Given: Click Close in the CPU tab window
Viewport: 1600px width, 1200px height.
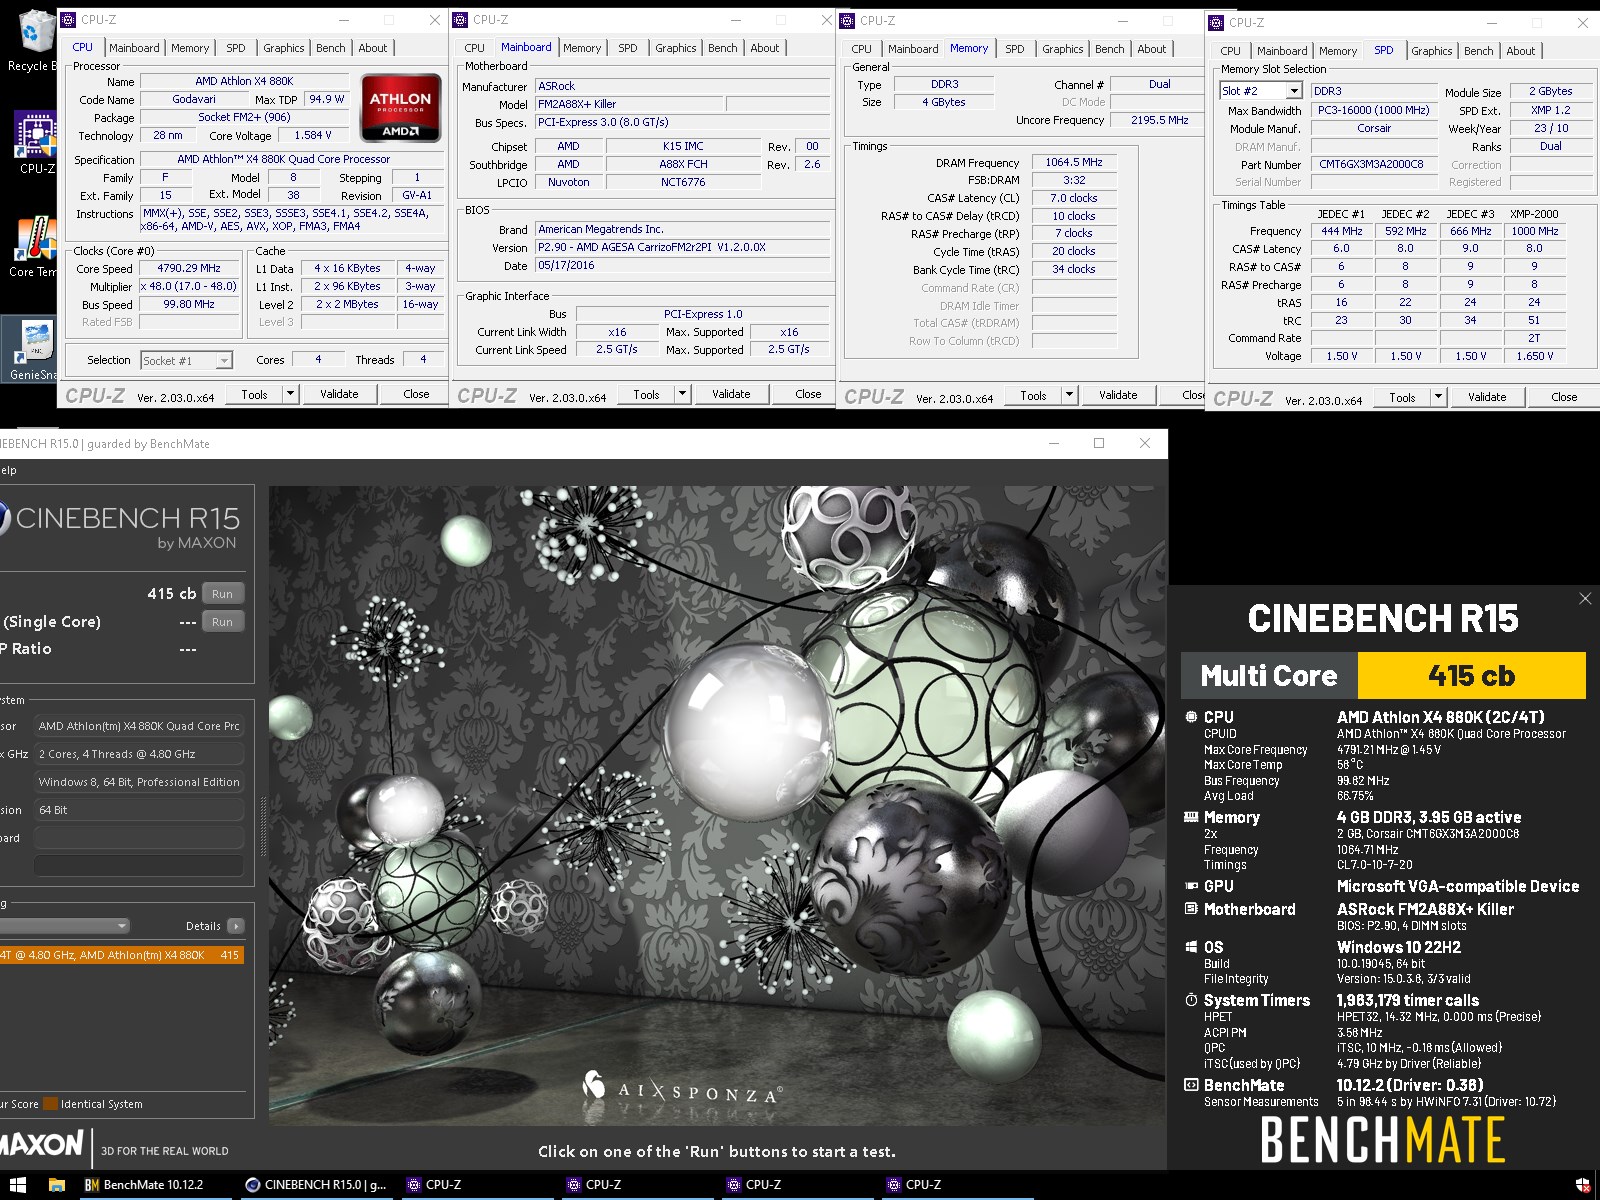Looking at the screenshot, I should [x=416, y=394].
